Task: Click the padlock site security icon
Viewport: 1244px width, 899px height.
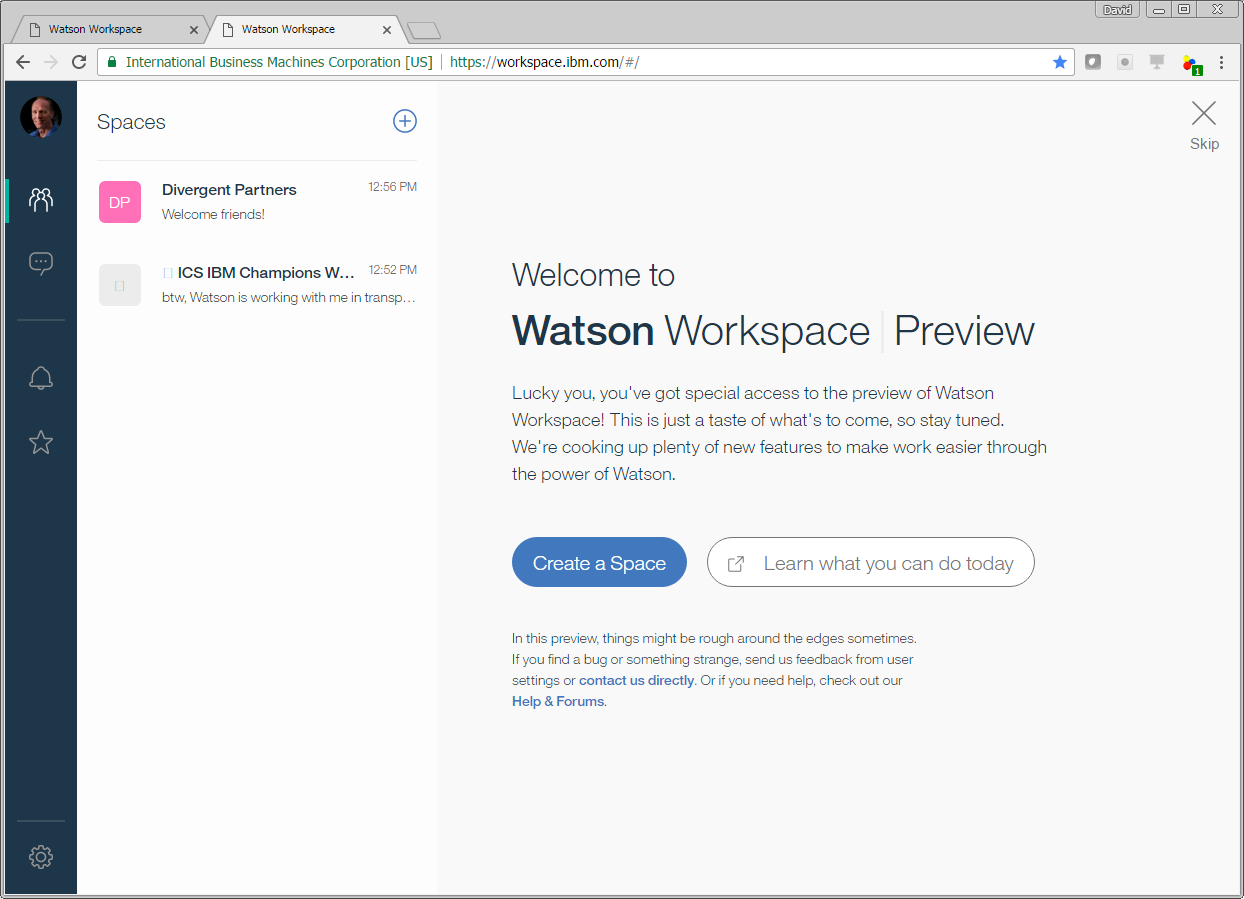Action: point(110,62)
